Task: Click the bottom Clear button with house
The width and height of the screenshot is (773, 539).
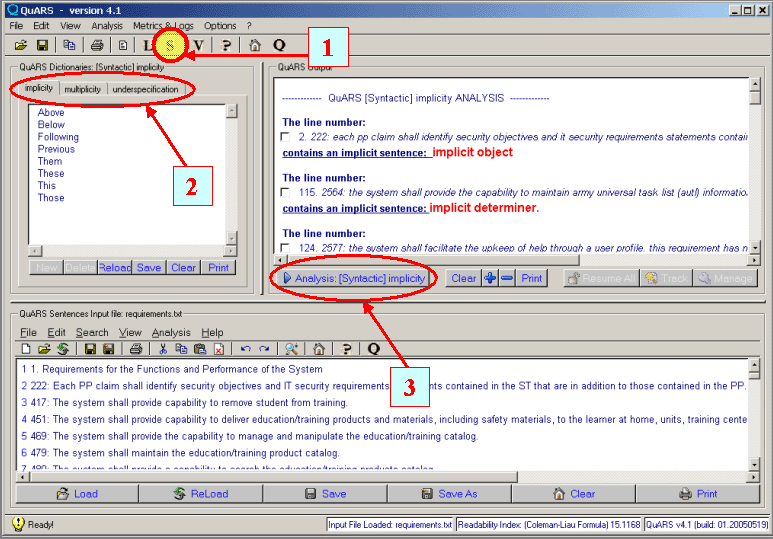Action: click(574, 494)
